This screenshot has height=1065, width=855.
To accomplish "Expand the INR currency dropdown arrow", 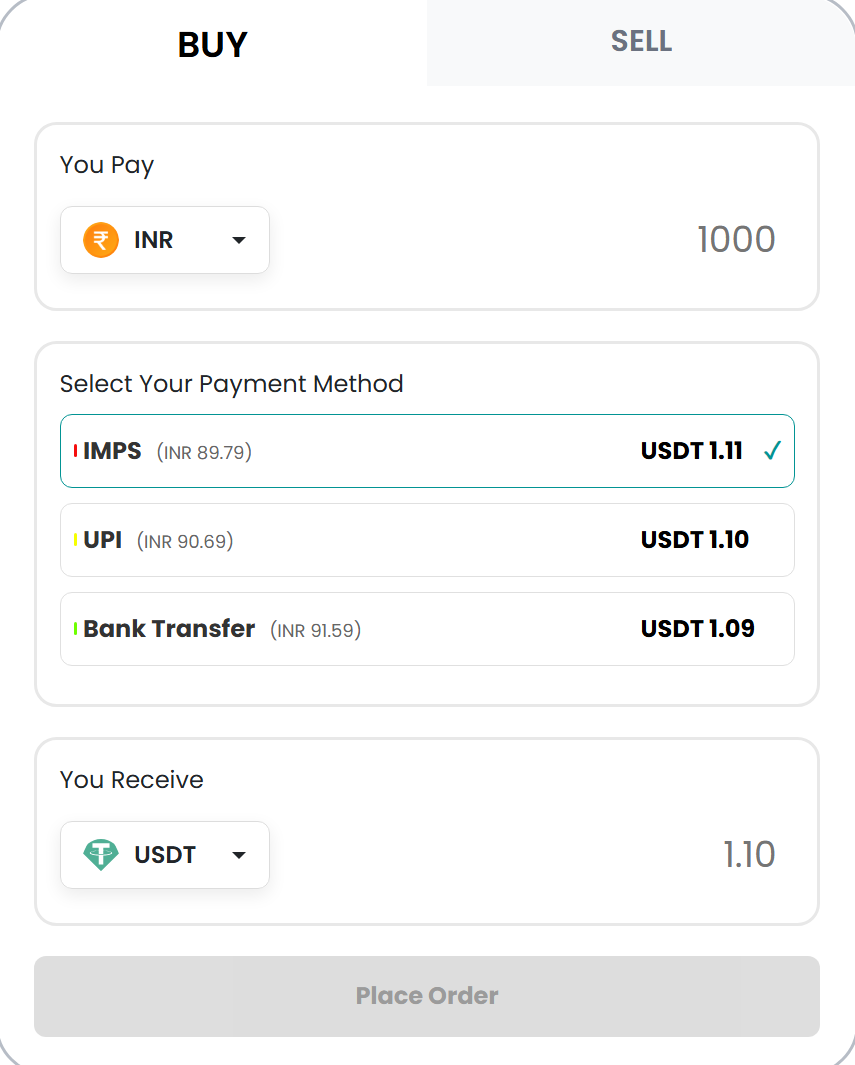I will point(239,240).
